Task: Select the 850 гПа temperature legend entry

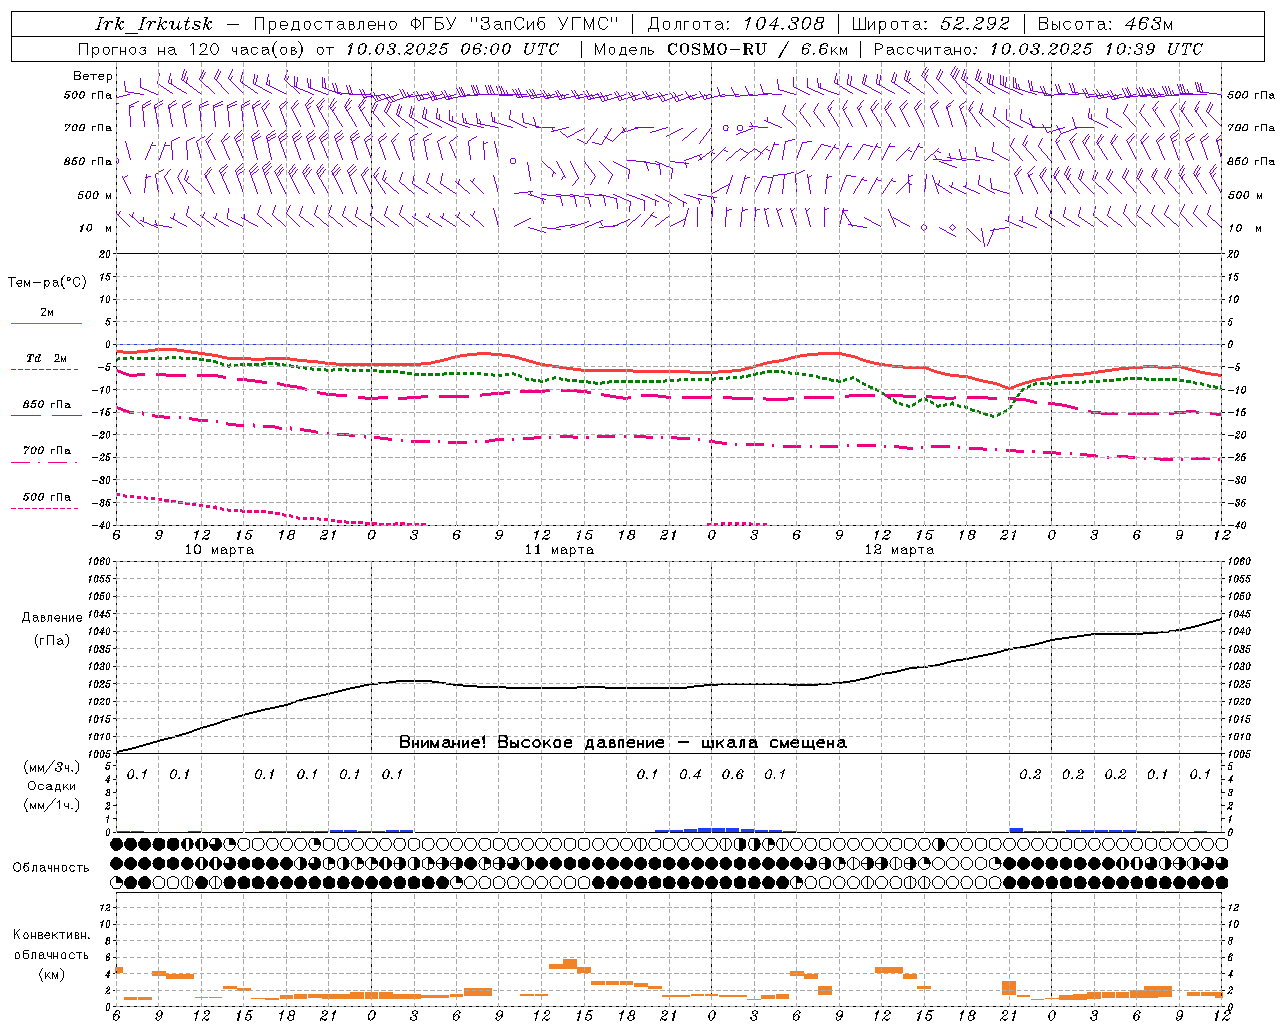Action: [46, 408]
